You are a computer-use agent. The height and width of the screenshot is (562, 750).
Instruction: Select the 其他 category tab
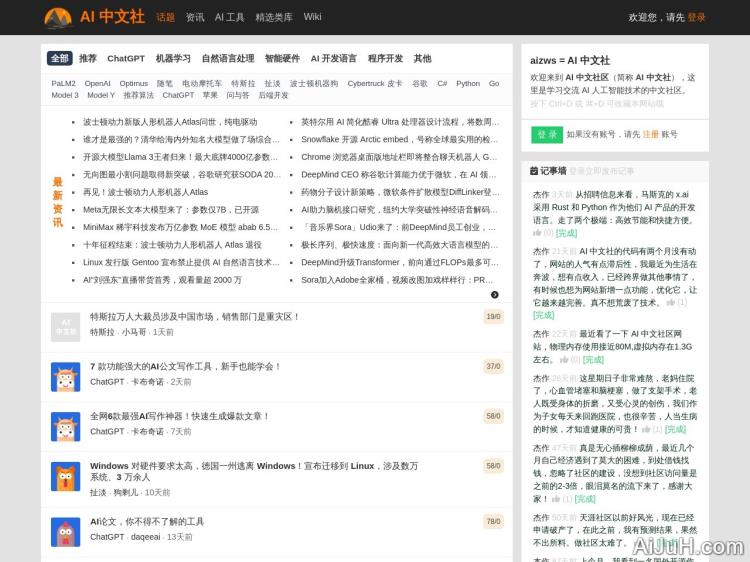(422, 58)
